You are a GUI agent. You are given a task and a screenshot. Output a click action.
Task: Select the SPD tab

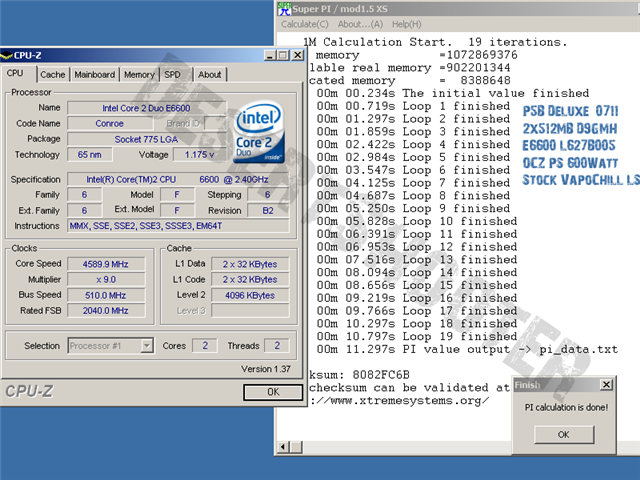click(x=173, y=75)
